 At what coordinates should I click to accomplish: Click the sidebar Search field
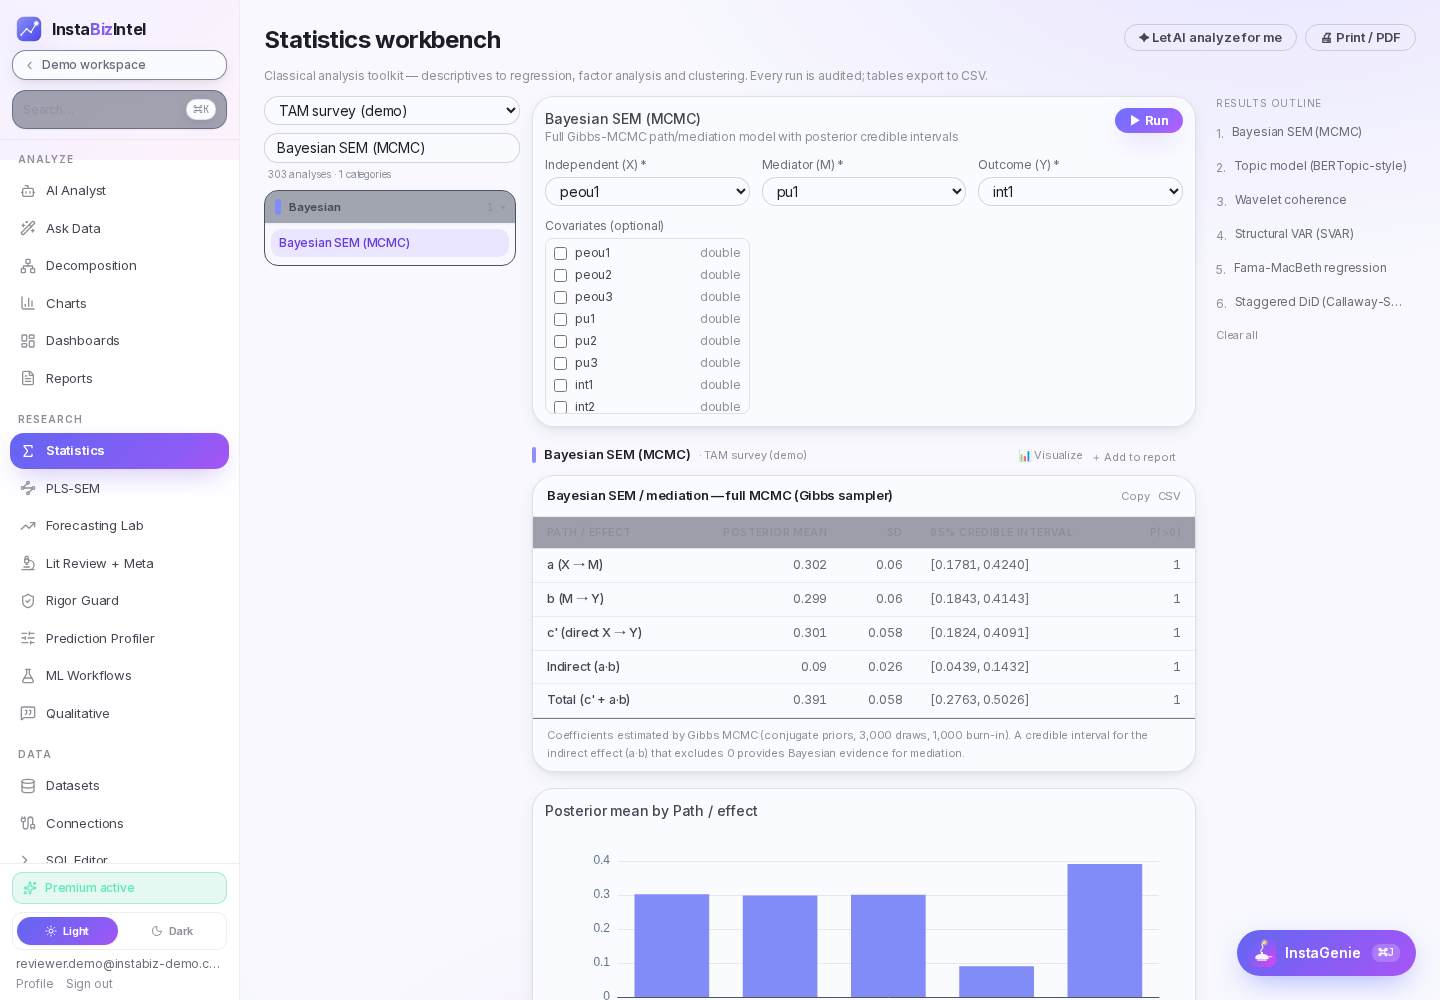coord(120,110)
